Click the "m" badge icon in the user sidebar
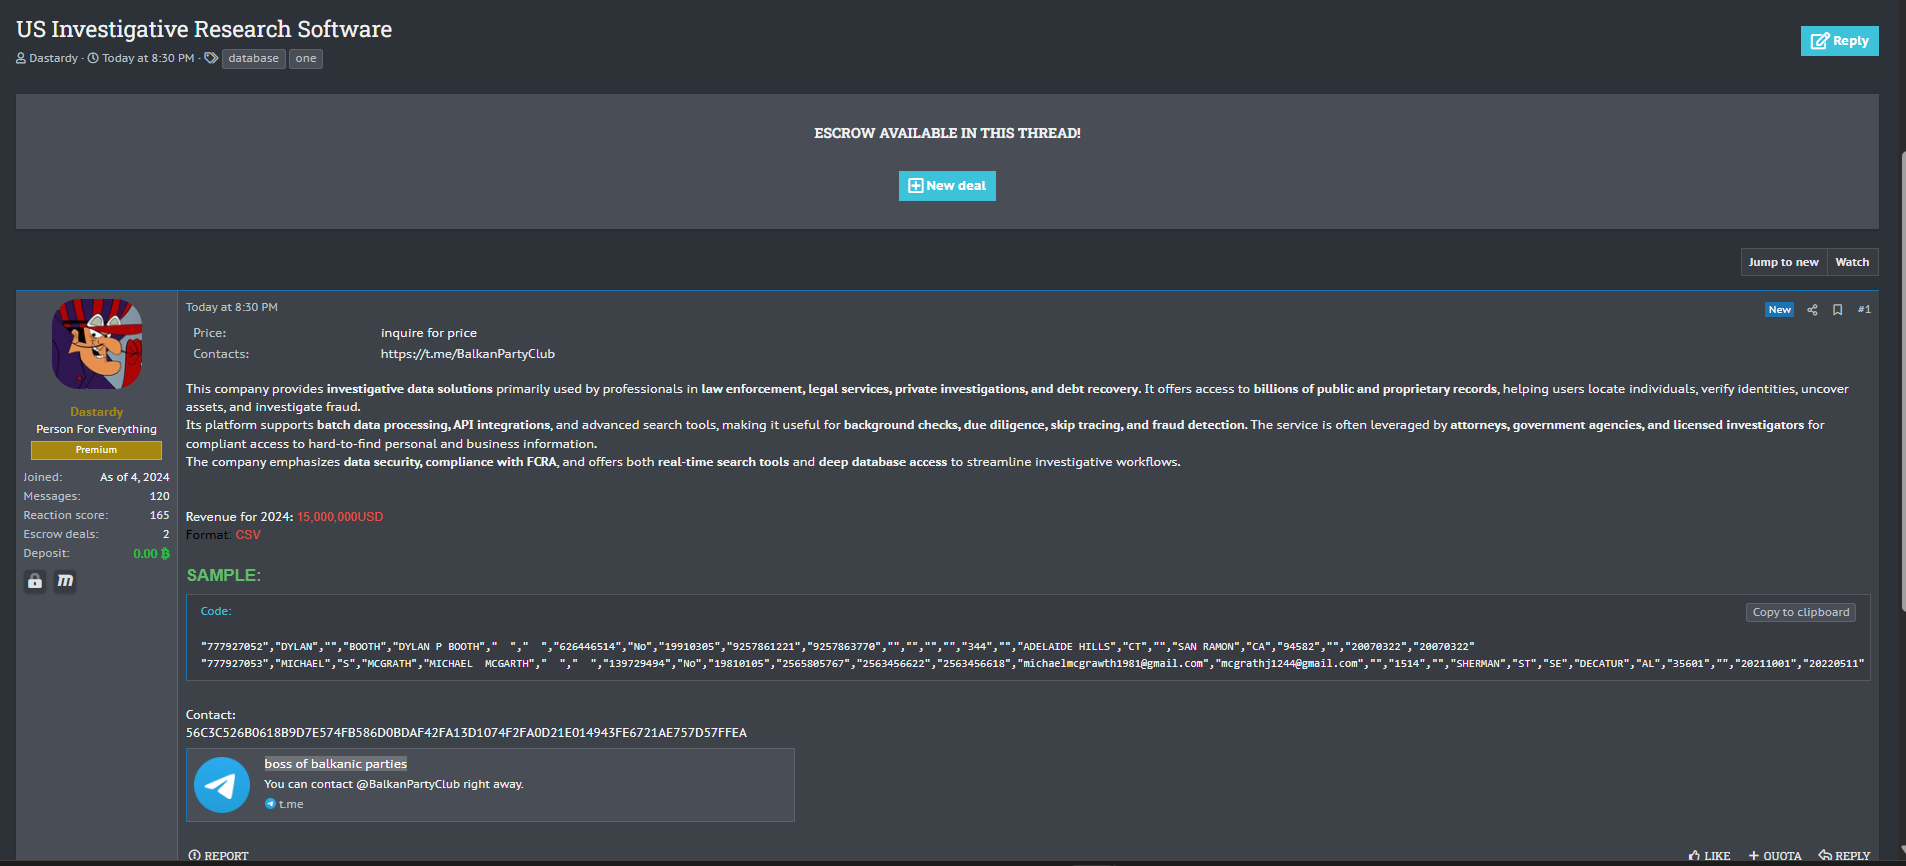The image size is (1906, 866). [65, 581]
